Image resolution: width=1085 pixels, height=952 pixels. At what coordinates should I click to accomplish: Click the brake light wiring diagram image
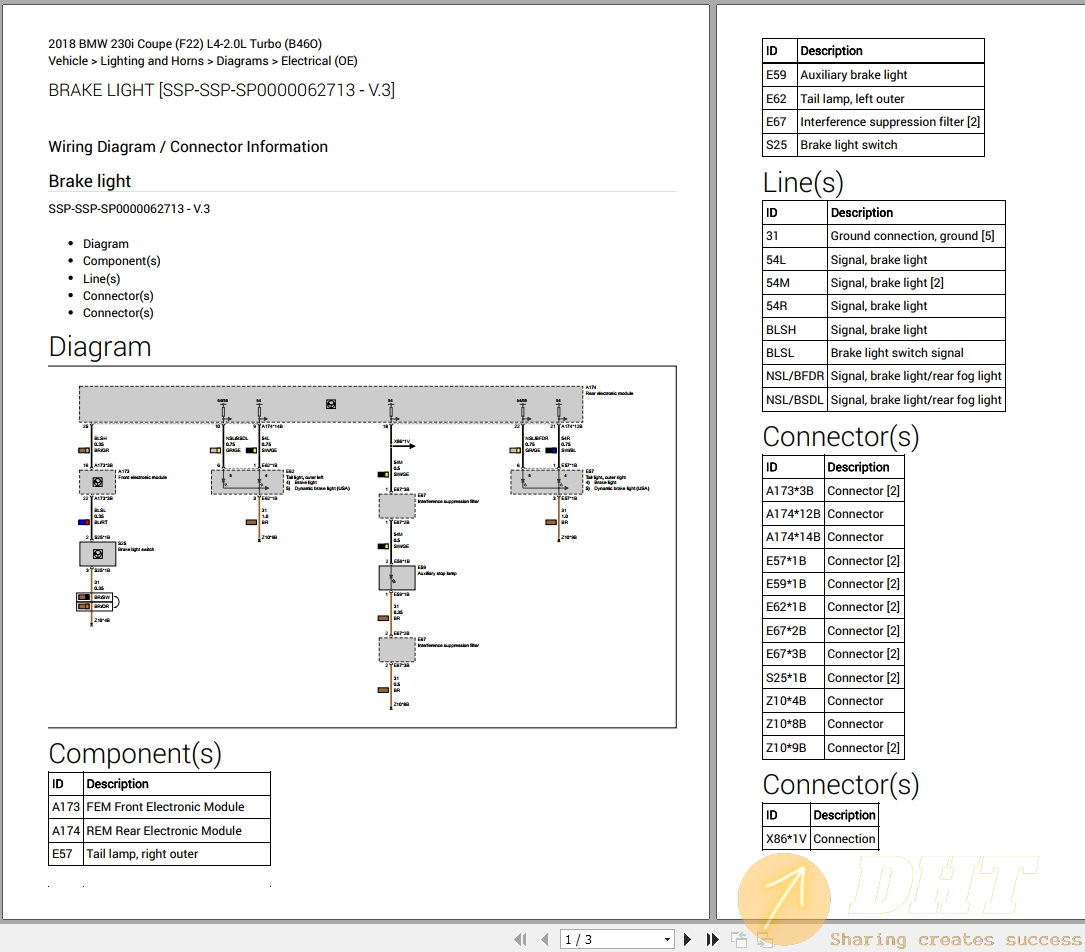point(362,547)
